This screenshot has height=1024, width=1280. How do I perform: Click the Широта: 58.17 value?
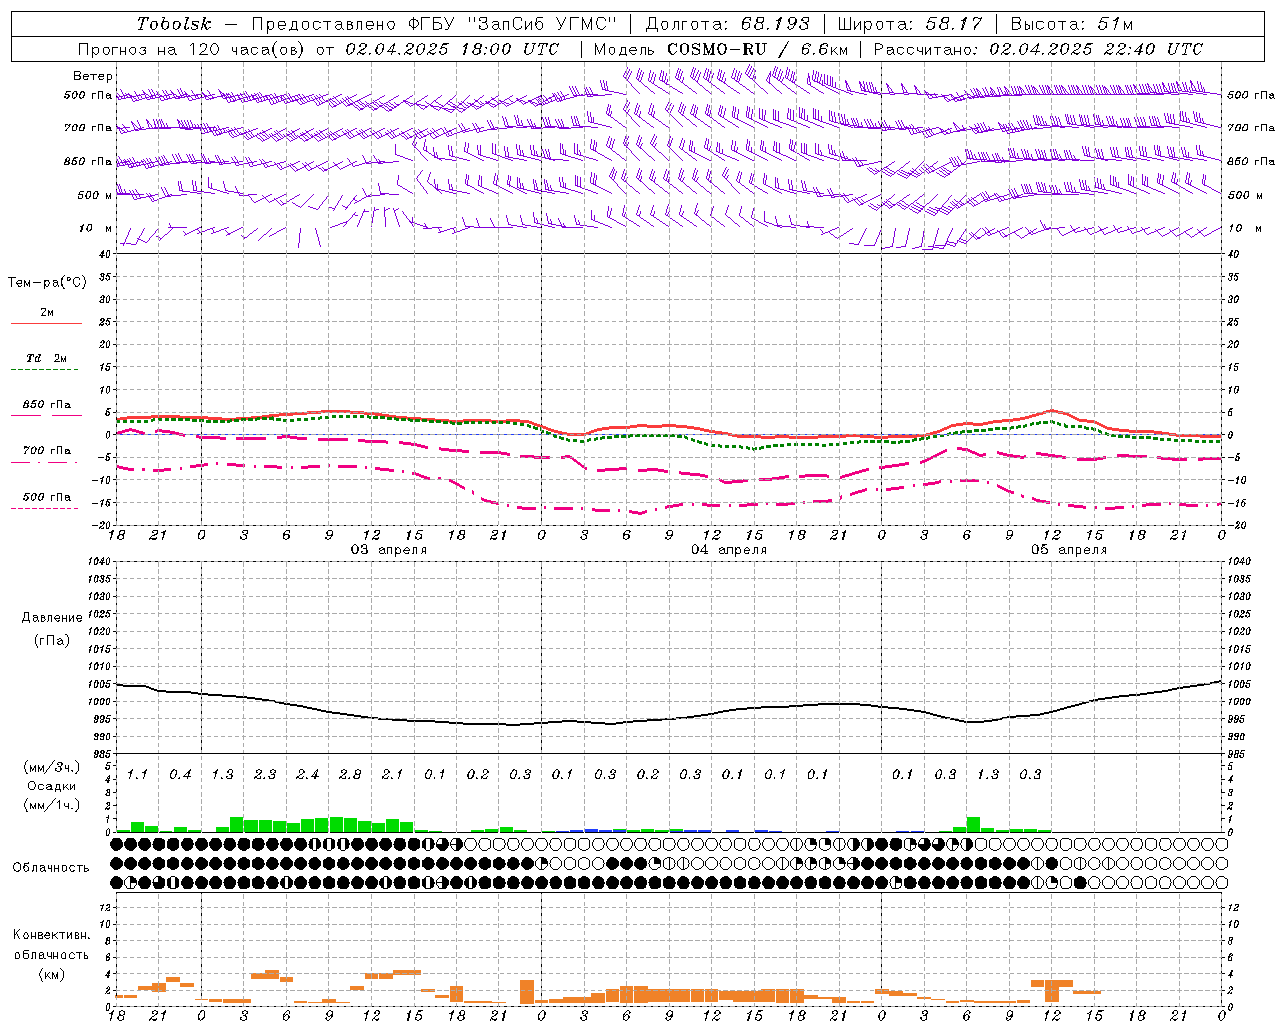910,24
